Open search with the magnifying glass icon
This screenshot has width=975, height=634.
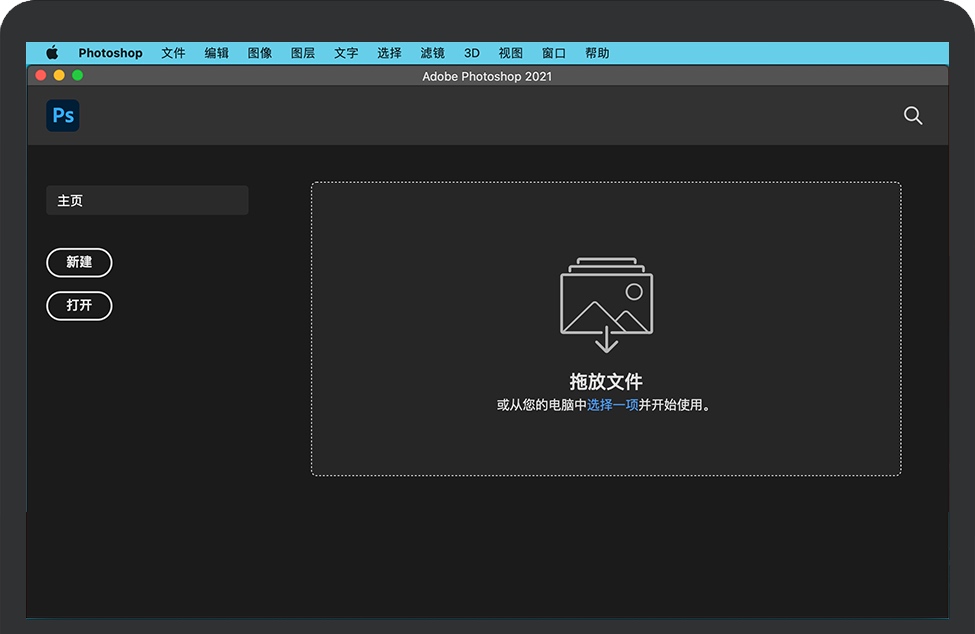coord(912,116)
